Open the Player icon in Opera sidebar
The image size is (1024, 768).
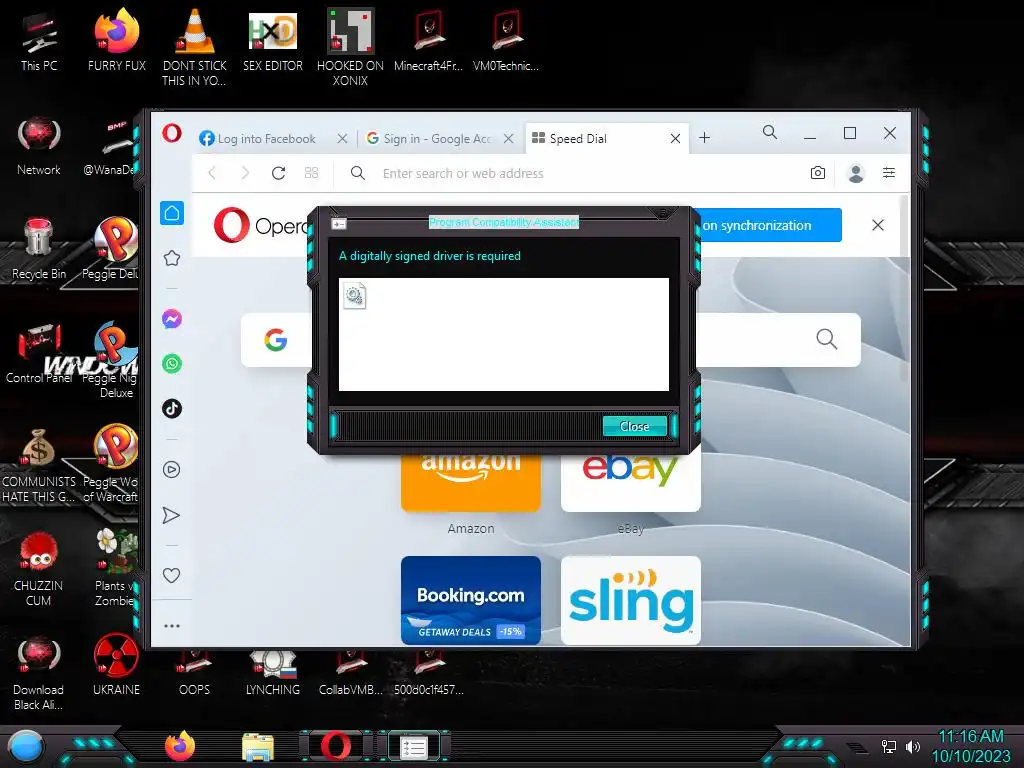tap(172, 470)
